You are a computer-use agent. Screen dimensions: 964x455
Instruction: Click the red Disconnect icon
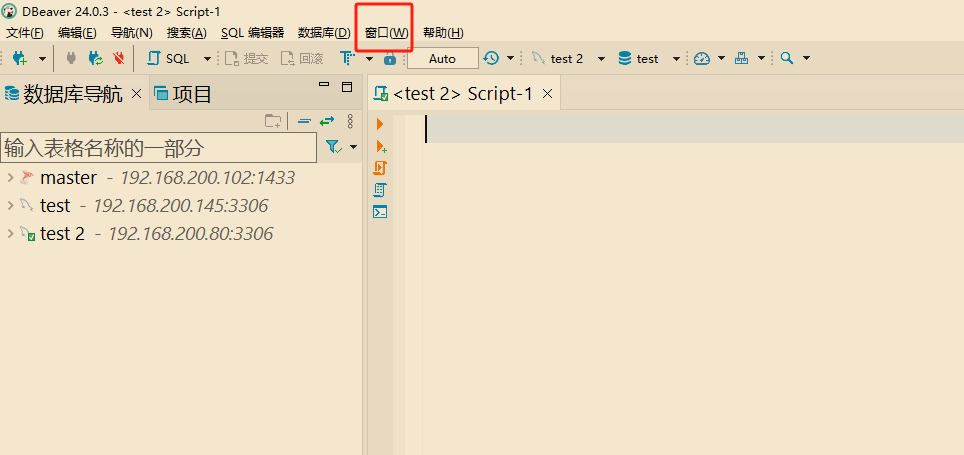click(119, 58)
